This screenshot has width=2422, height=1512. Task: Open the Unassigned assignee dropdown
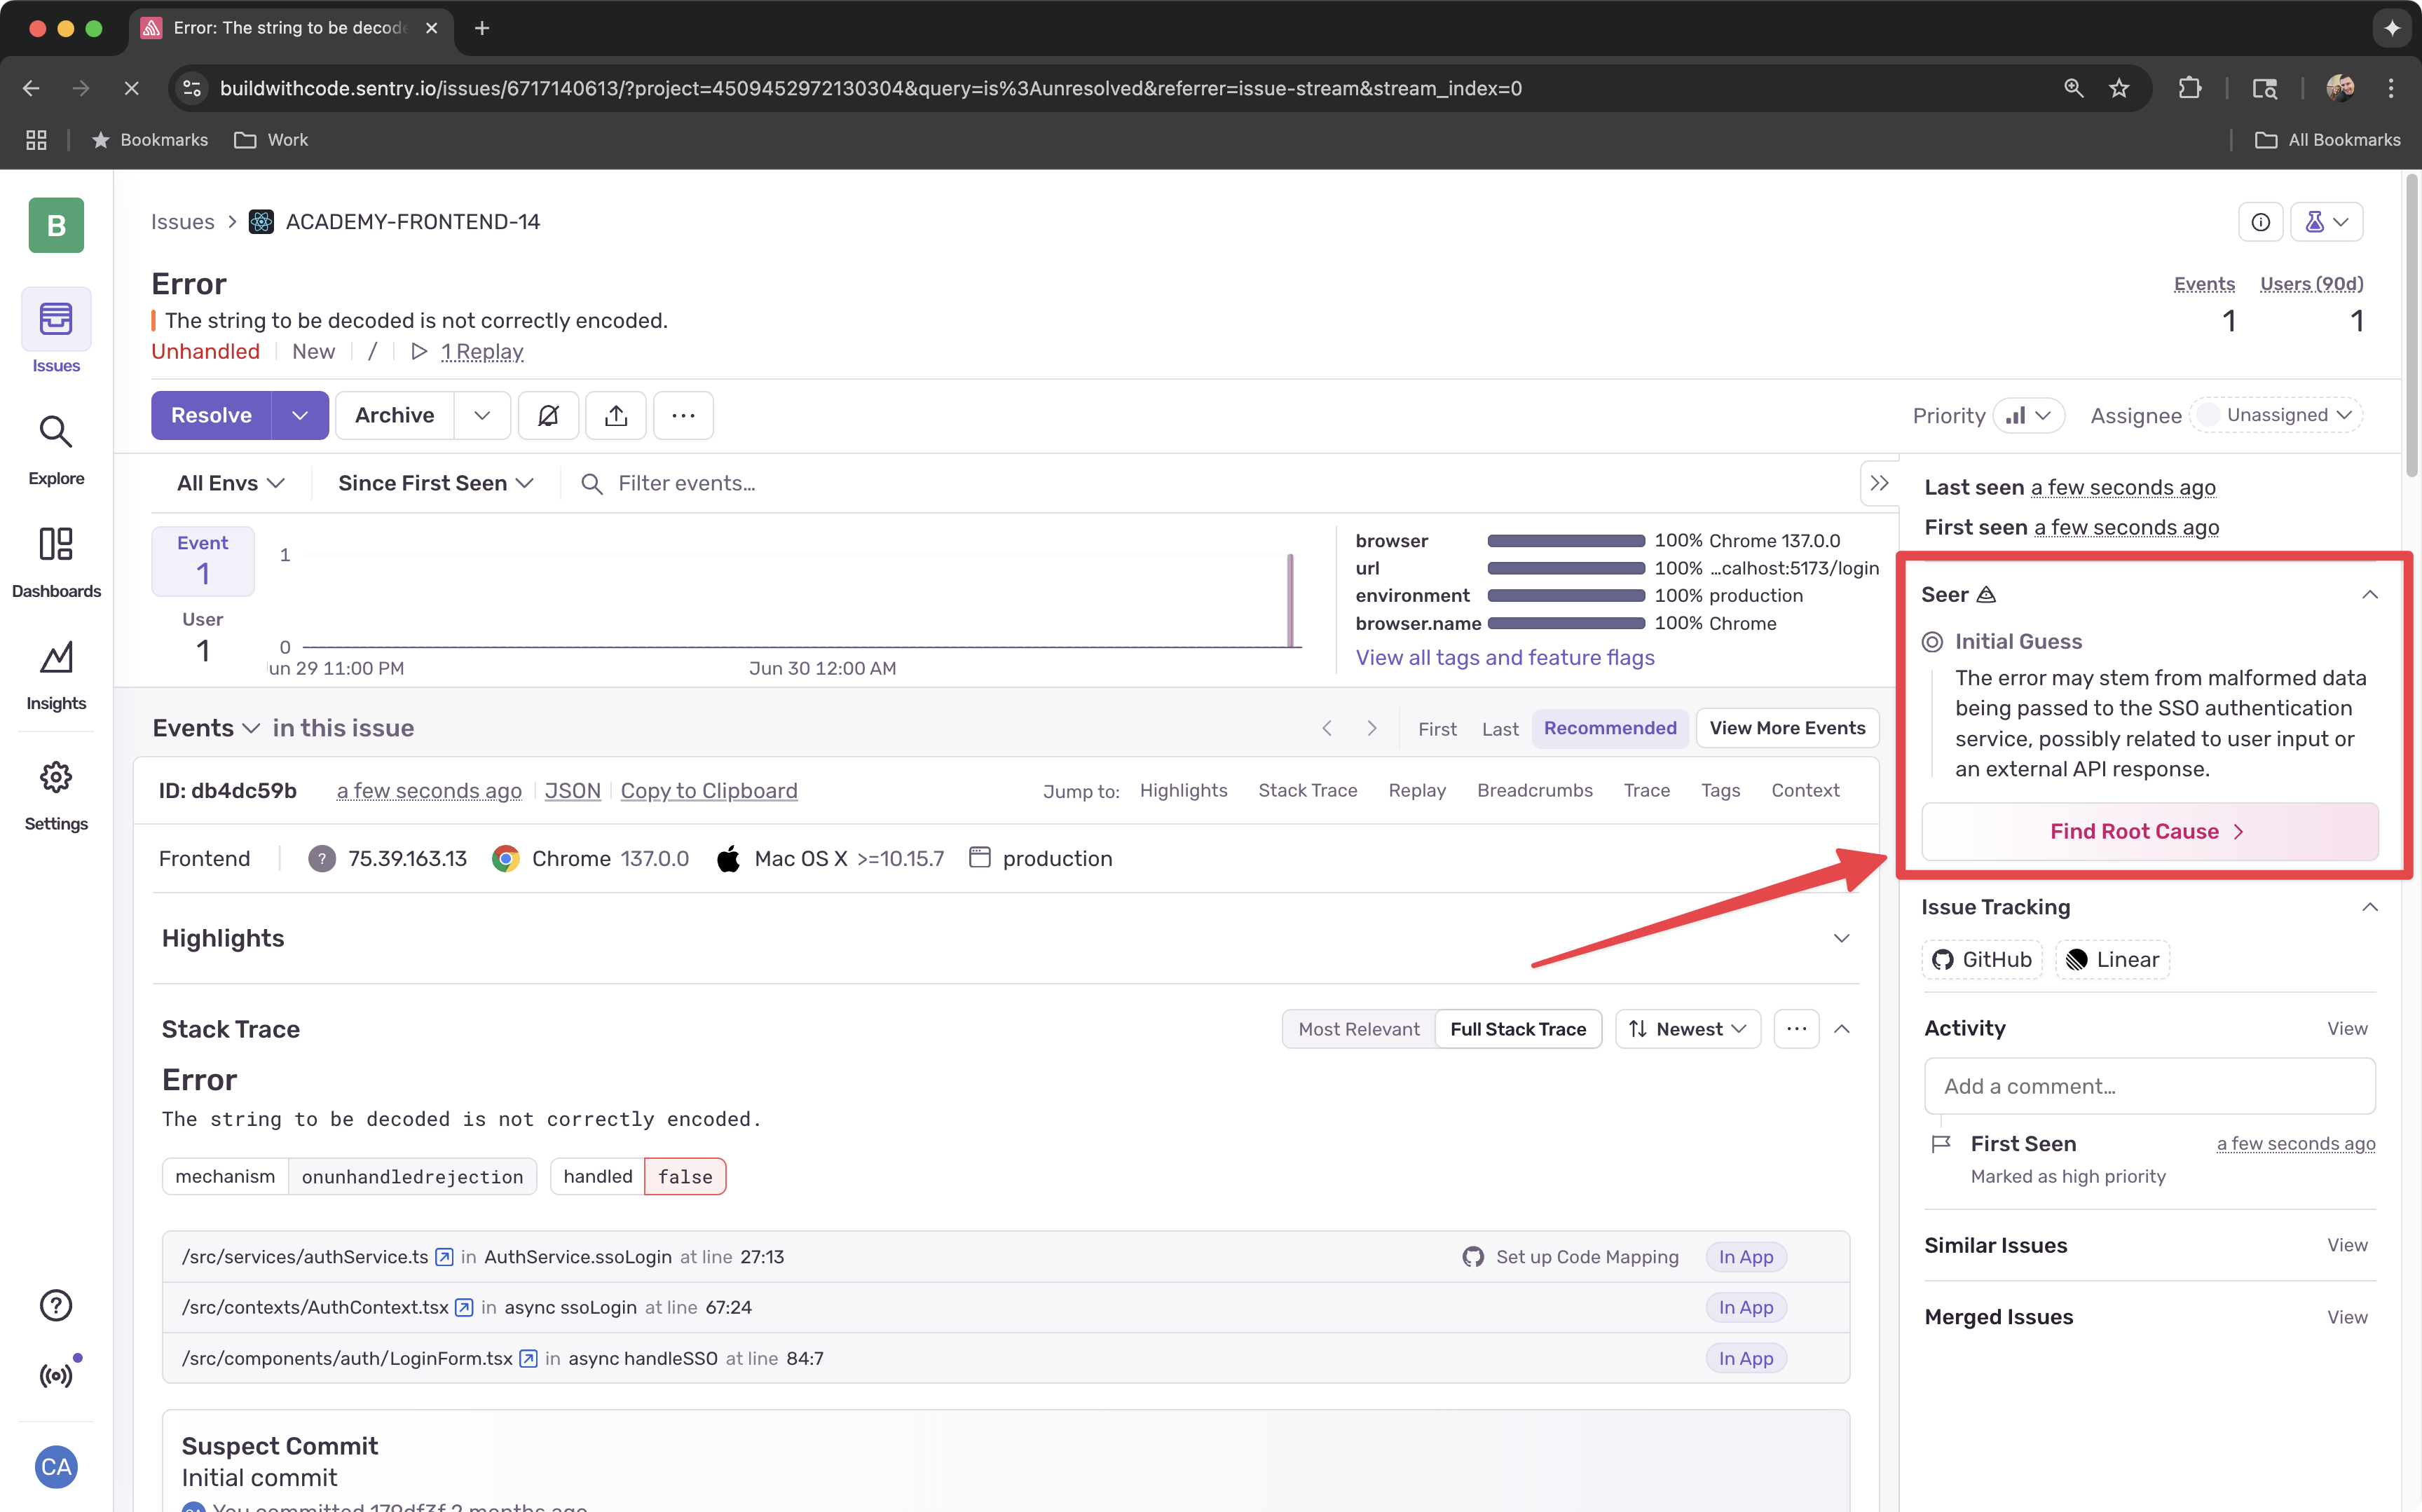[2276, 415]
